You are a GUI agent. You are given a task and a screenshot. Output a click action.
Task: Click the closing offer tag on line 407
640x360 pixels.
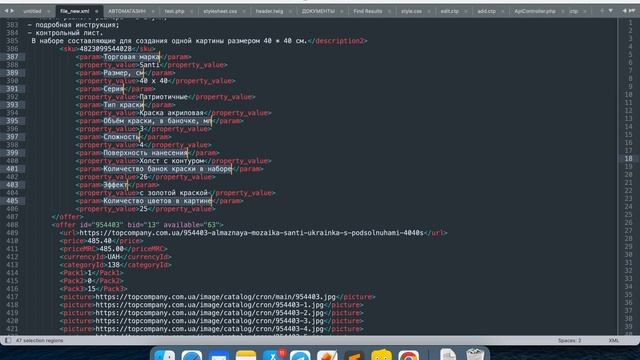(x=67, y=217)
